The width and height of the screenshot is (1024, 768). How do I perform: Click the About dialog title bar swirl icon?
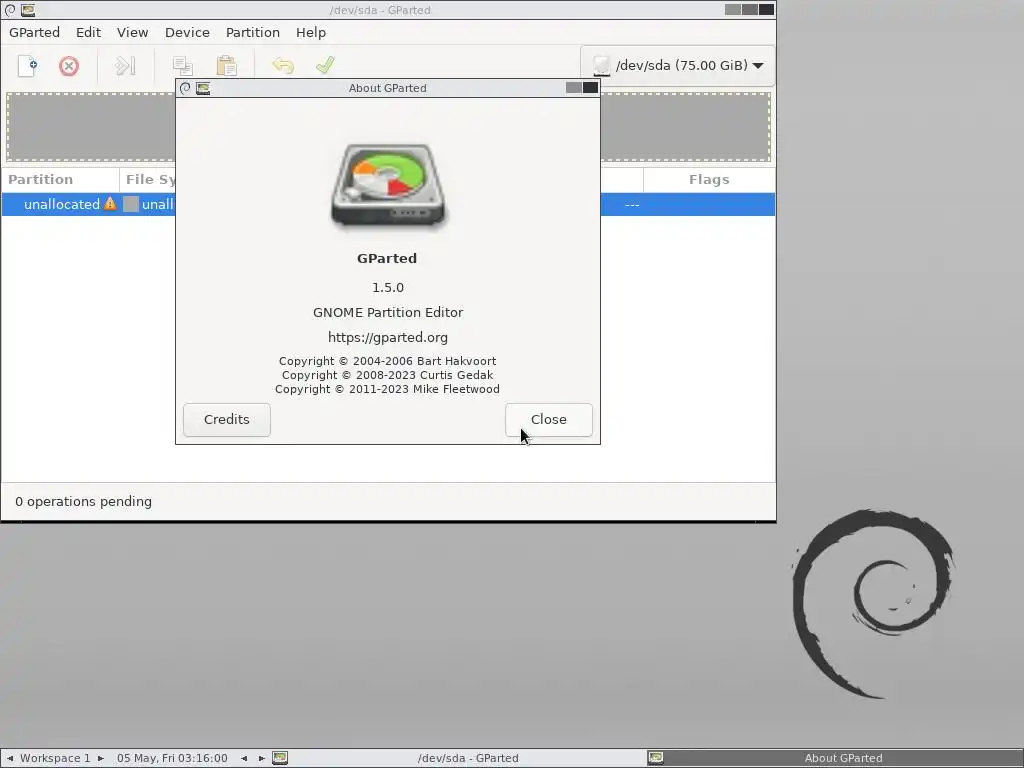point(185,88)
